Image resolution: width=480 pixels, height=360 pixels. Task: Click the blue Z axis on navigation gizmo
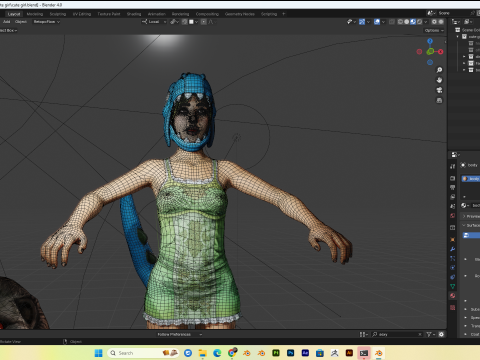click(x=430, y=41)
